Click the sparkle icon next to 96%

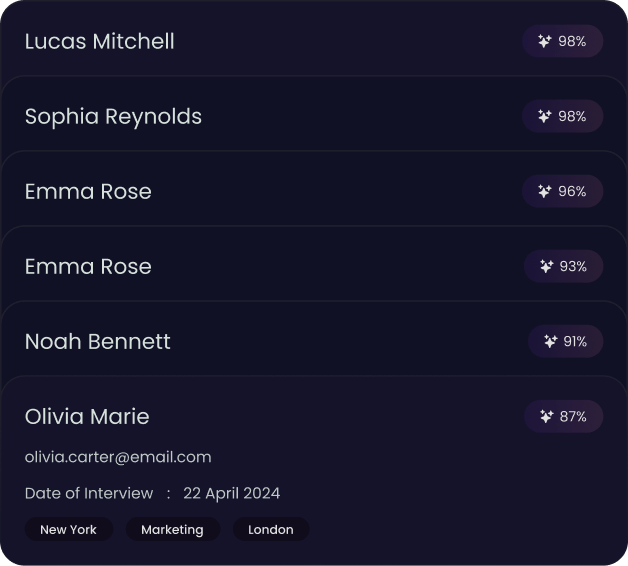(x=545, y=191)
